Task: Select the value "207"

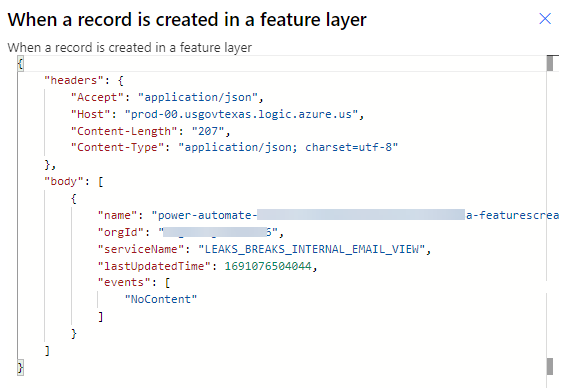Action: tap(208, 131)
